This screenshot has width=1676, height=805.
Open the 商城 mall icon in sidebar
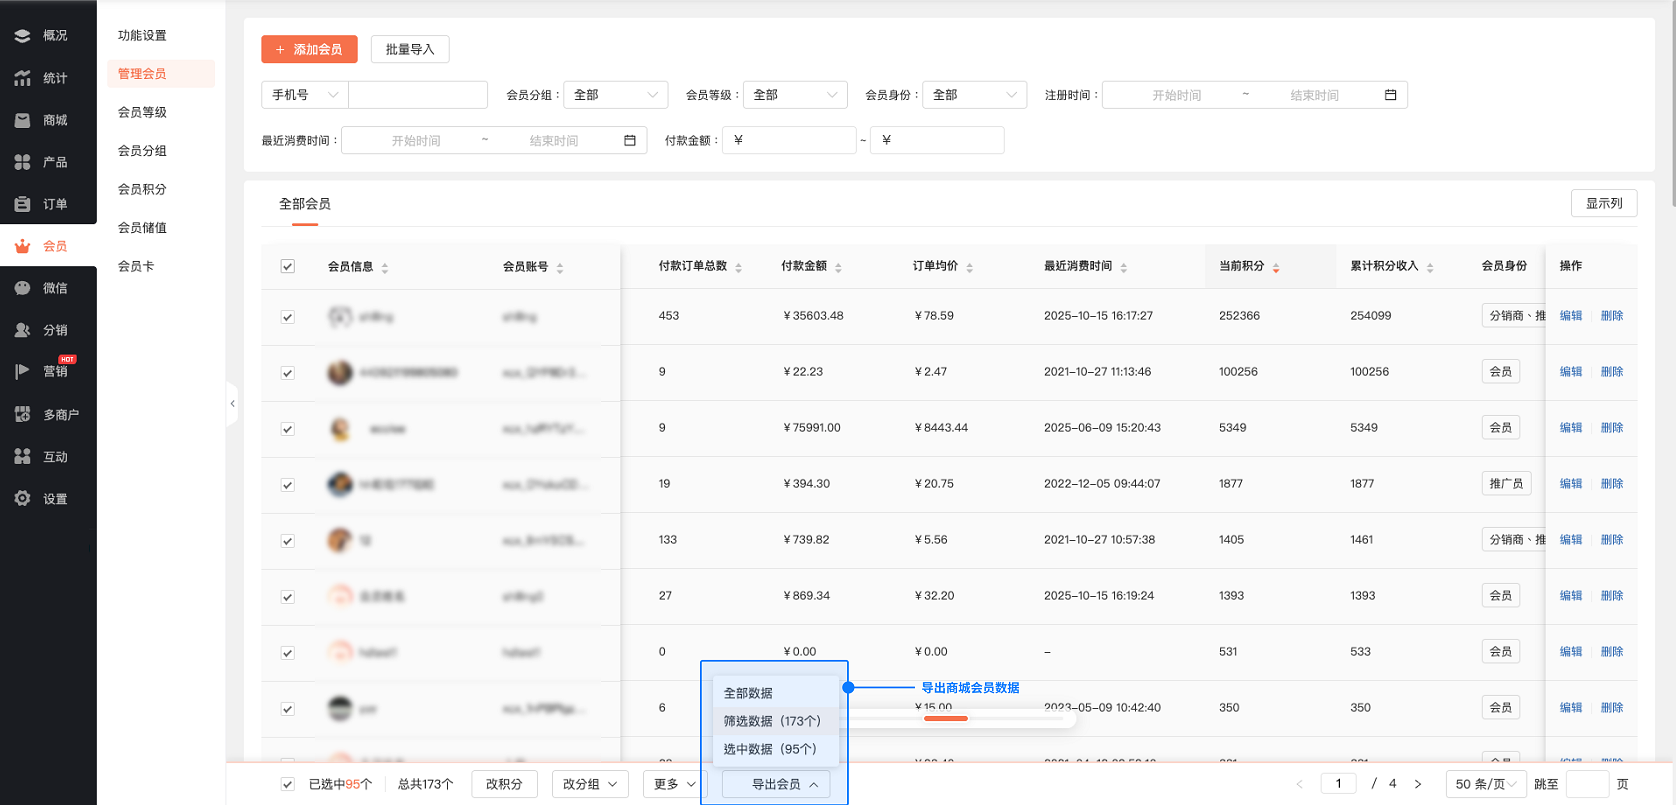[22, 120]
